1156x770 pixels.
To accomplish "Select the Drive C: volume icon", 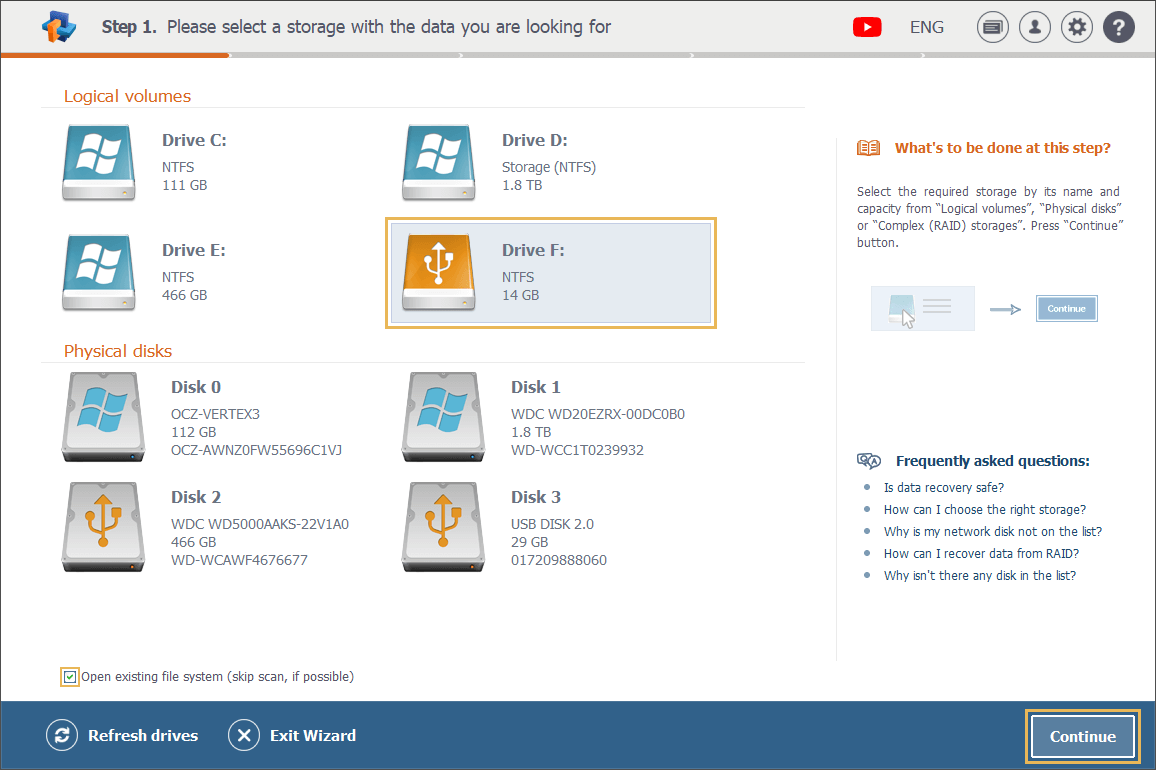I will click(x=98, y=162).
